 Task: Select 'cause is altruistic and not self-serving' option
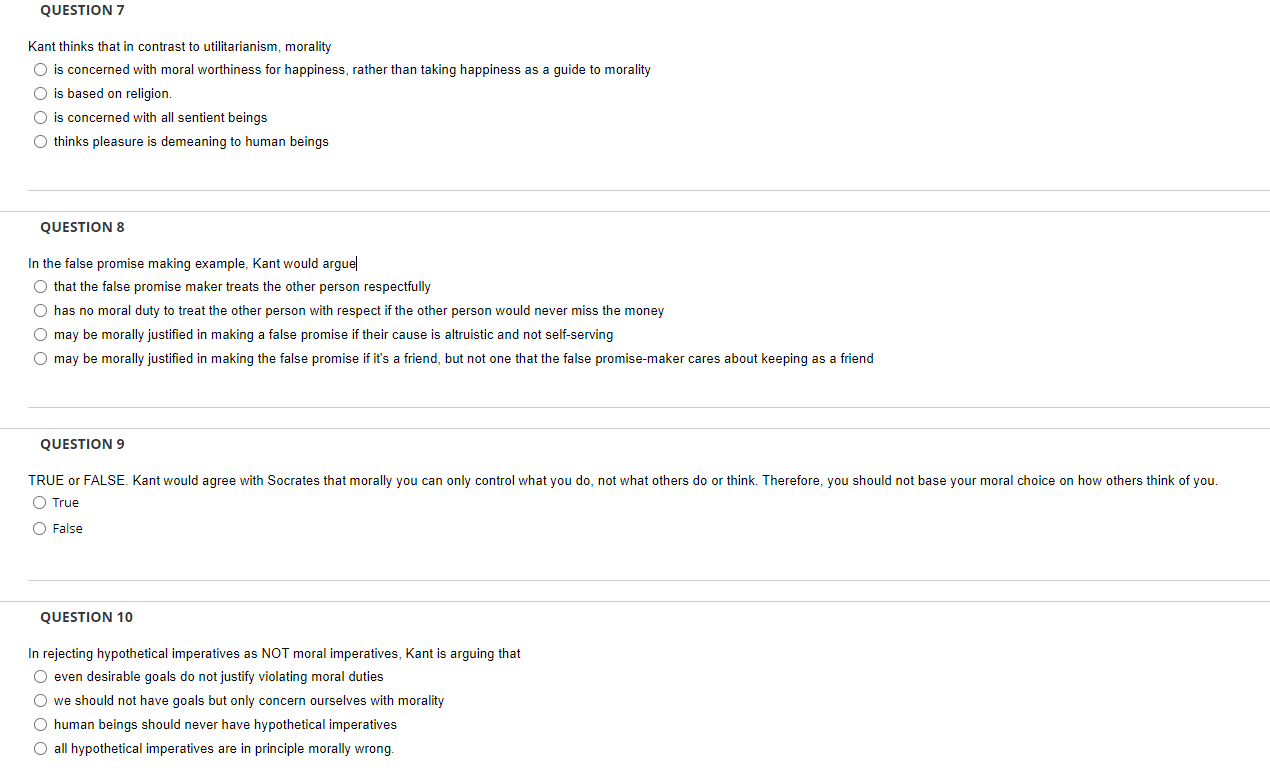point(40,335)
